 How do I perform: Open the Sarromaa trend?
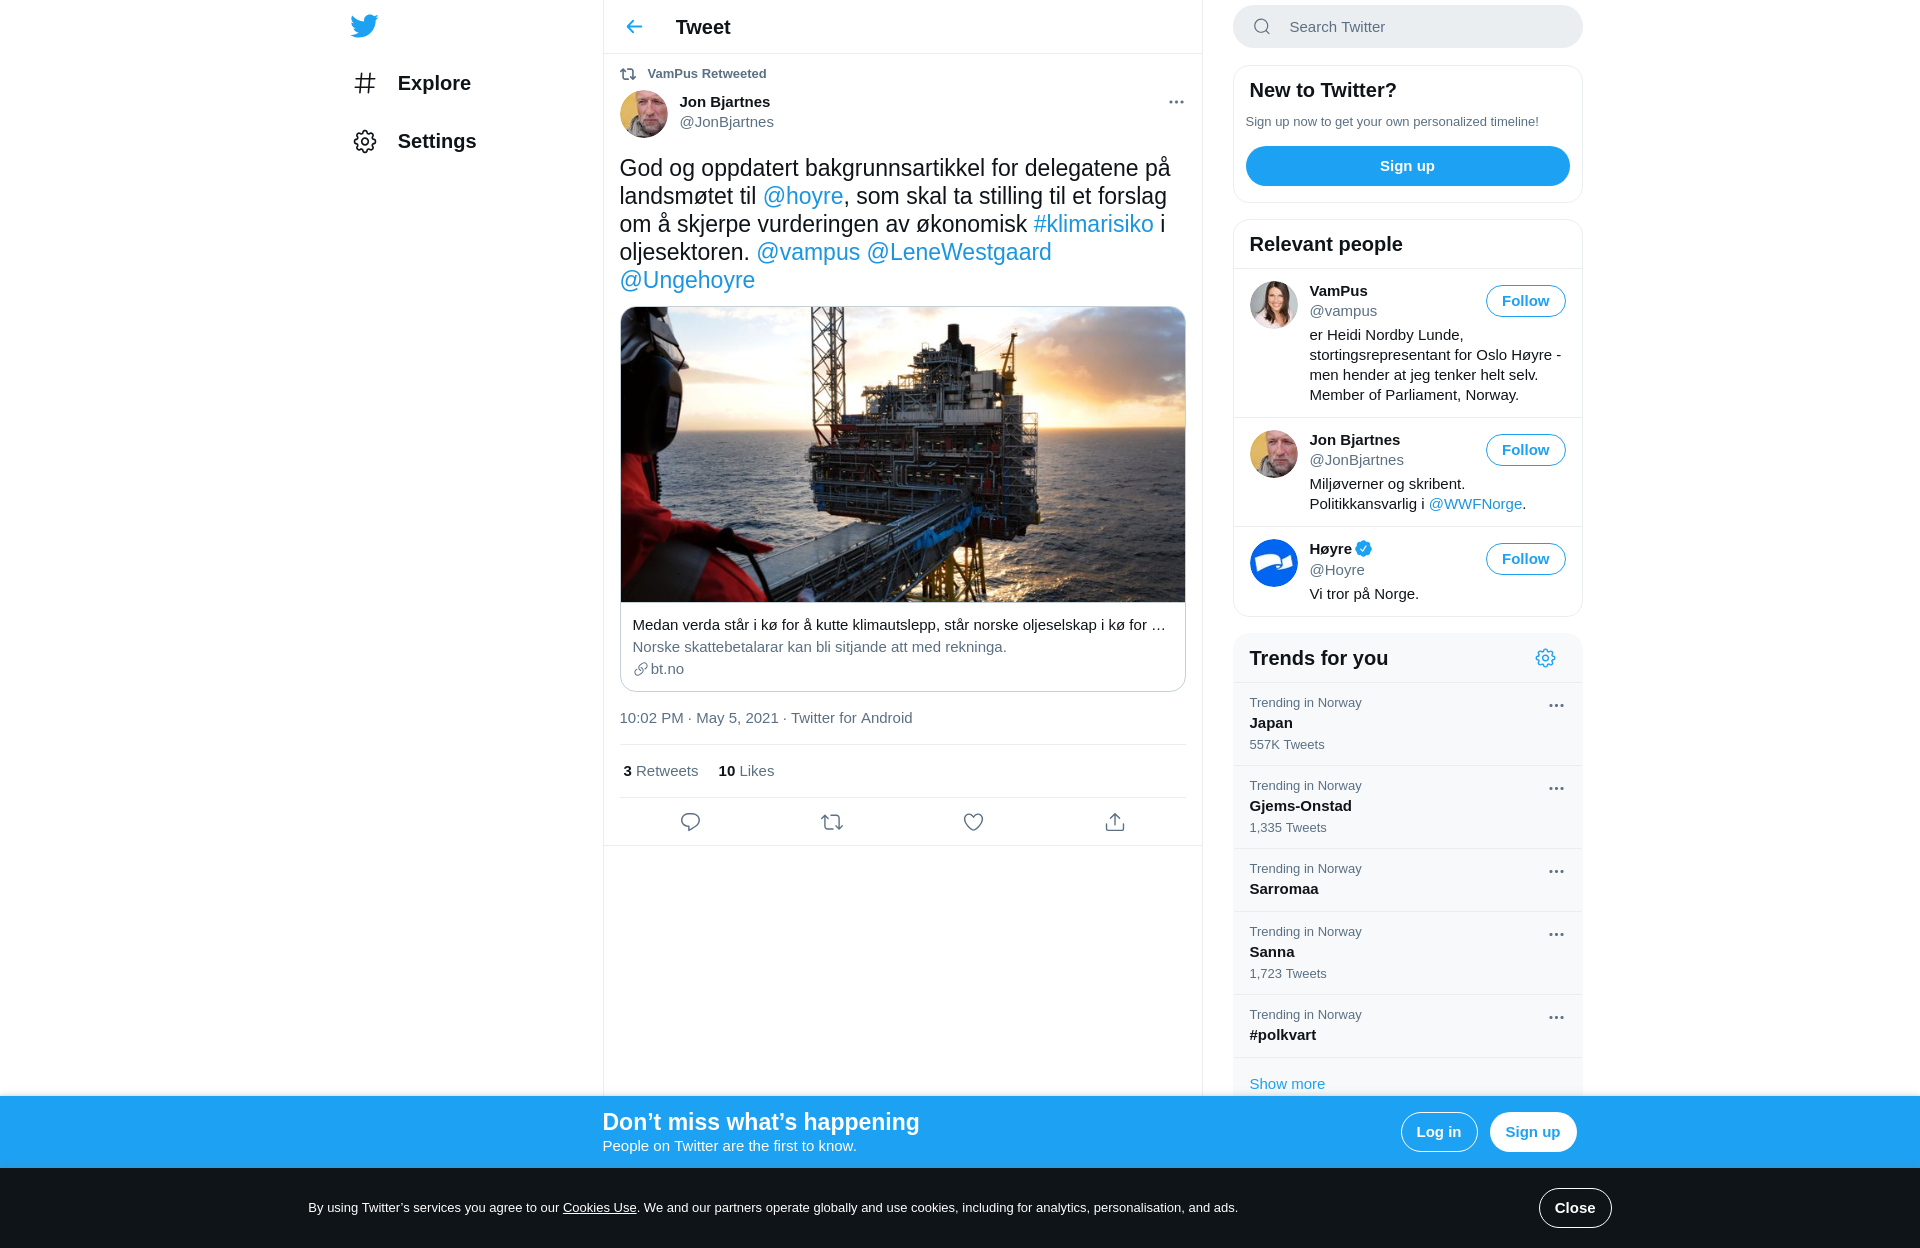click(x=1407, y=880)
